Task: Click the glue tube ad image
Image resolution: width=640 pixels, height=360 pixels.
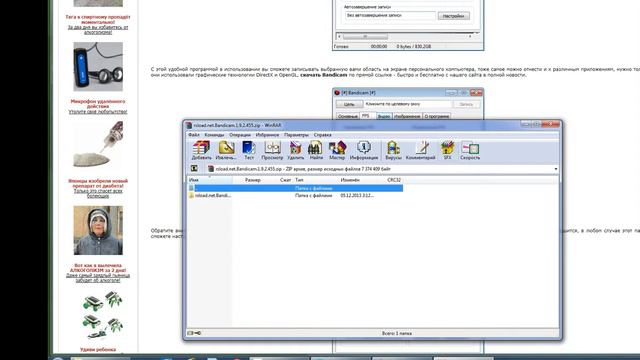Action: point(98,145)
